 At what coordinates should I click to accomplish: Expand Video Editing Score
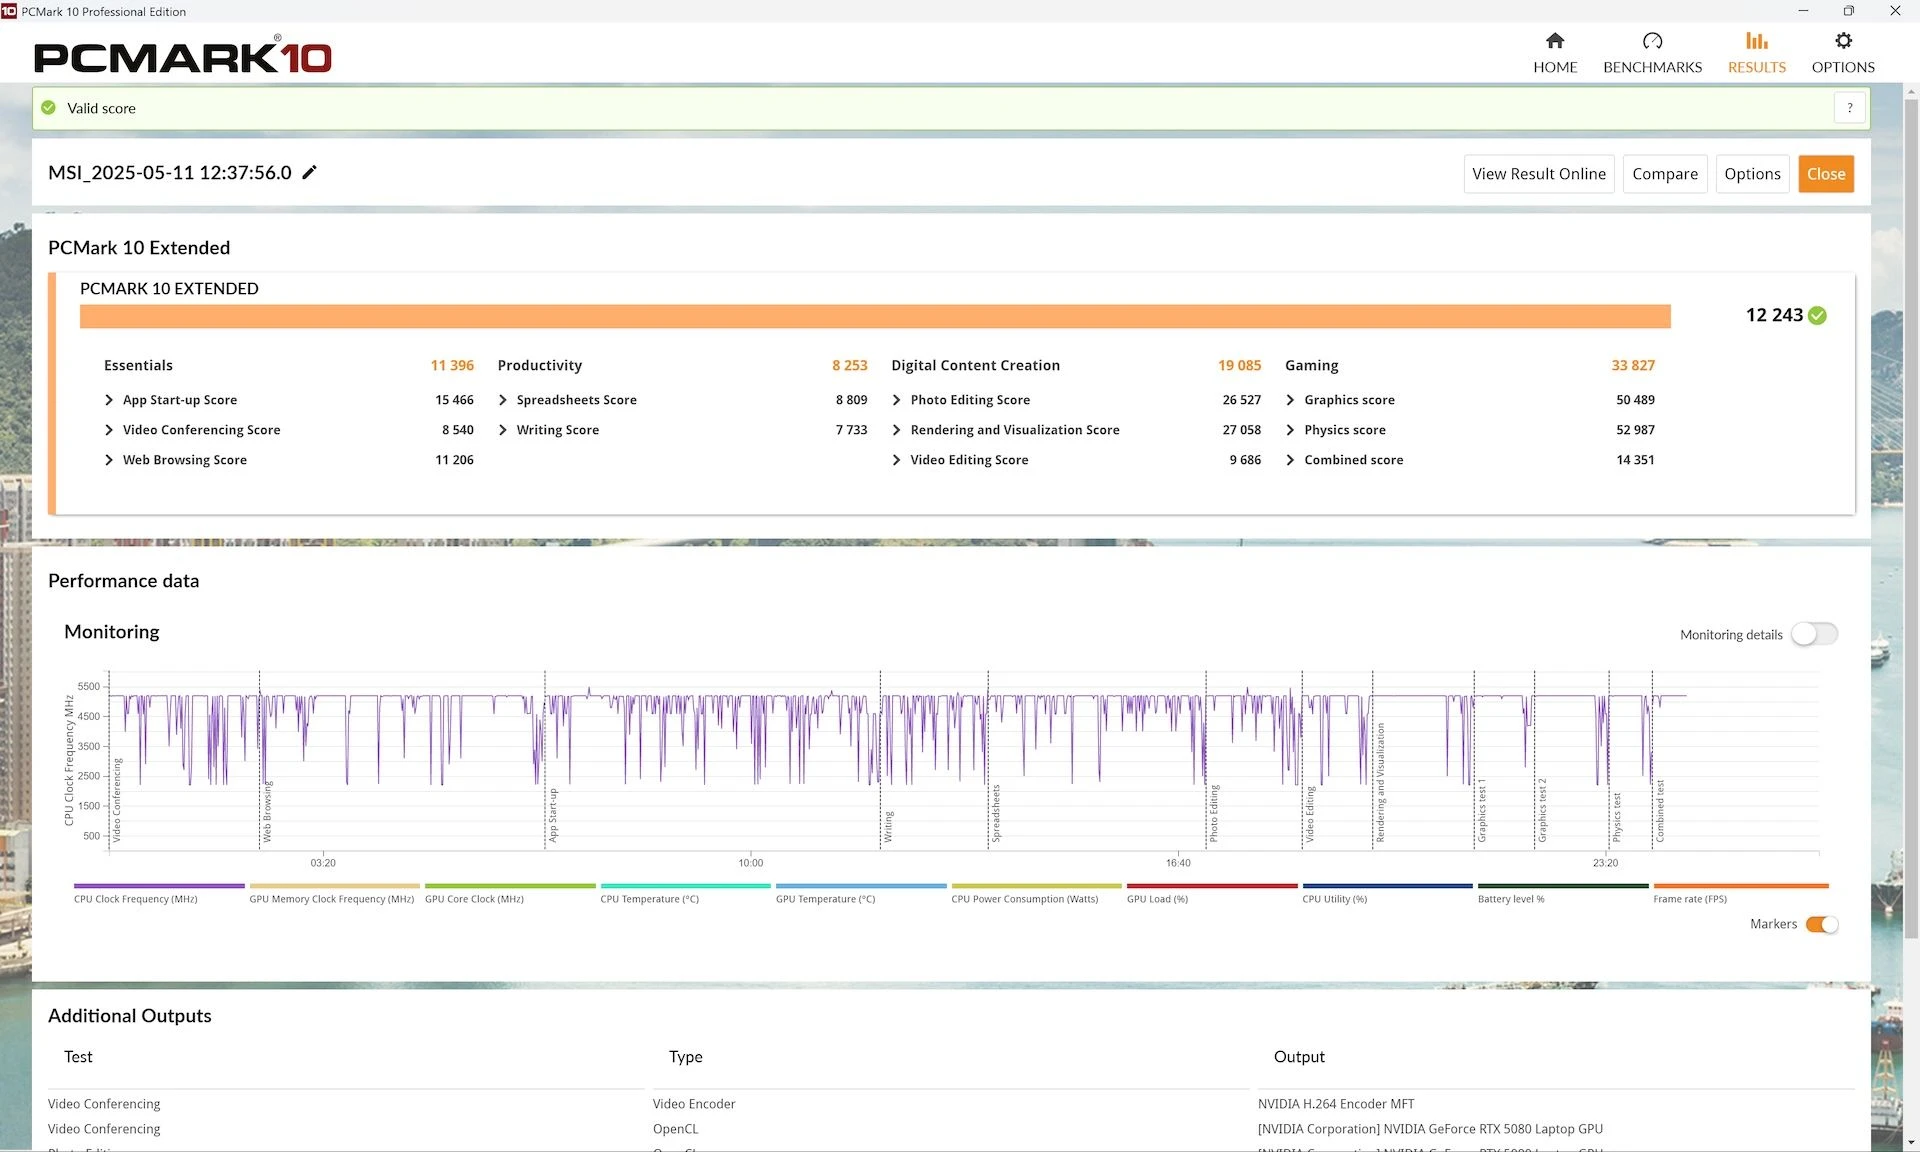point(897,460)
